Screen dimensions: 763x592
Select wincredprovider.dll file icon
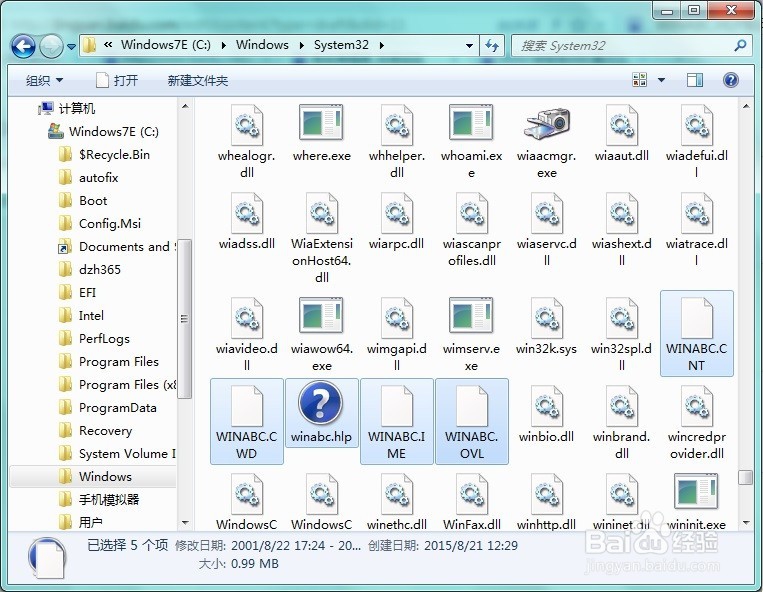(x=696, y=406)
